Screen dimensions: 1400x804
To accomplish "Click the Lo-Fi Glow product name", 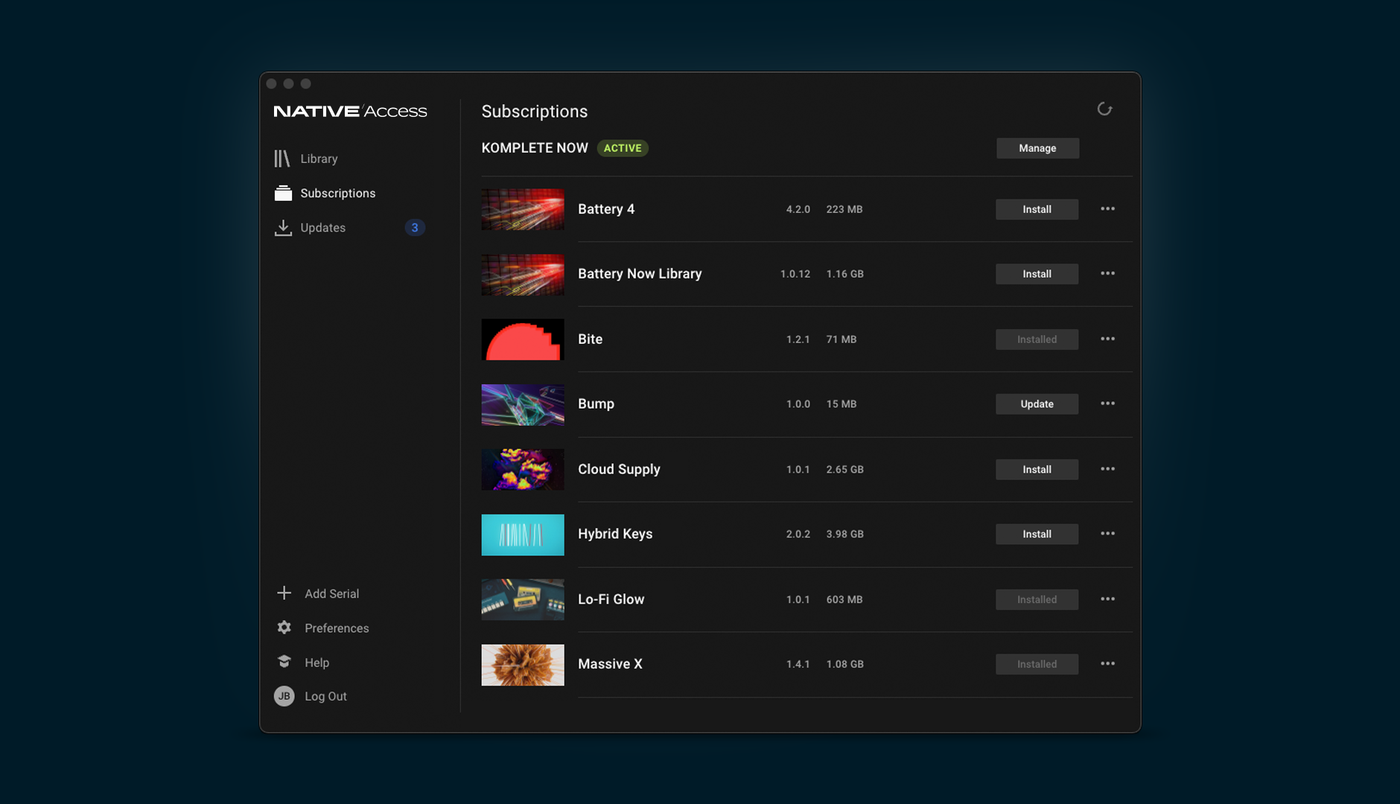I will tap(611, 599).
